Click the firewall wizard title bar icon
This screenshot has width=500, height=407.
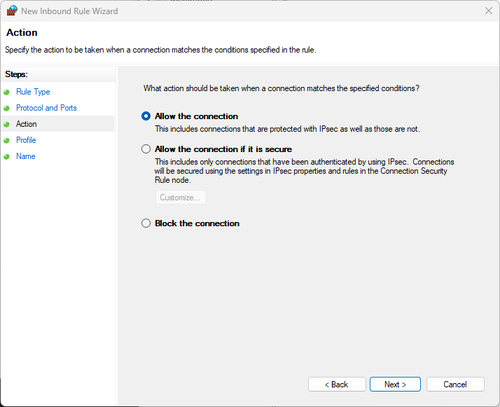coord(12,11)
